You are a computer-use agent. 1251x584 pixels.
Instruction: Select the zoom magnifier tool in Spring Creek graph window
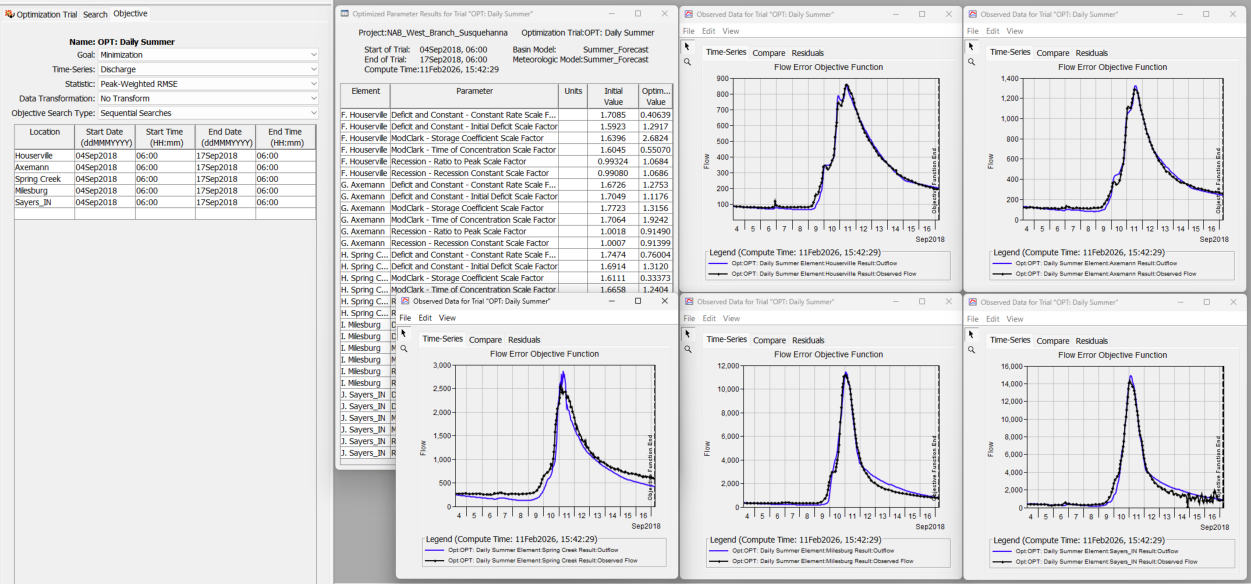(x=404, y=349)
